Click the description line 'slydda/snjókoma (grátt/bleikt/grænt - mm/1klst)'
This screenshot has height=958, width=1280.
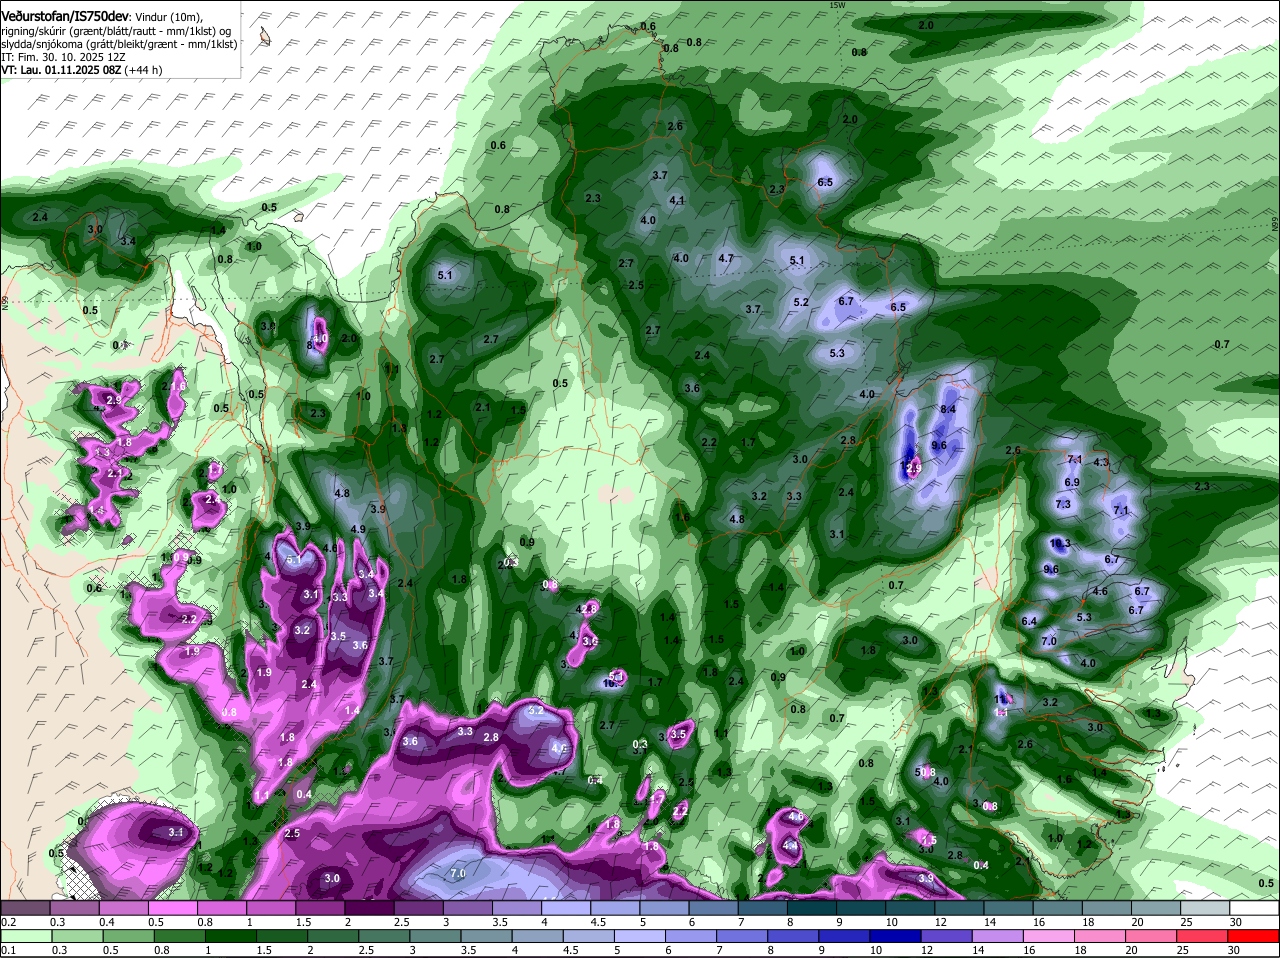click(119, 44)
